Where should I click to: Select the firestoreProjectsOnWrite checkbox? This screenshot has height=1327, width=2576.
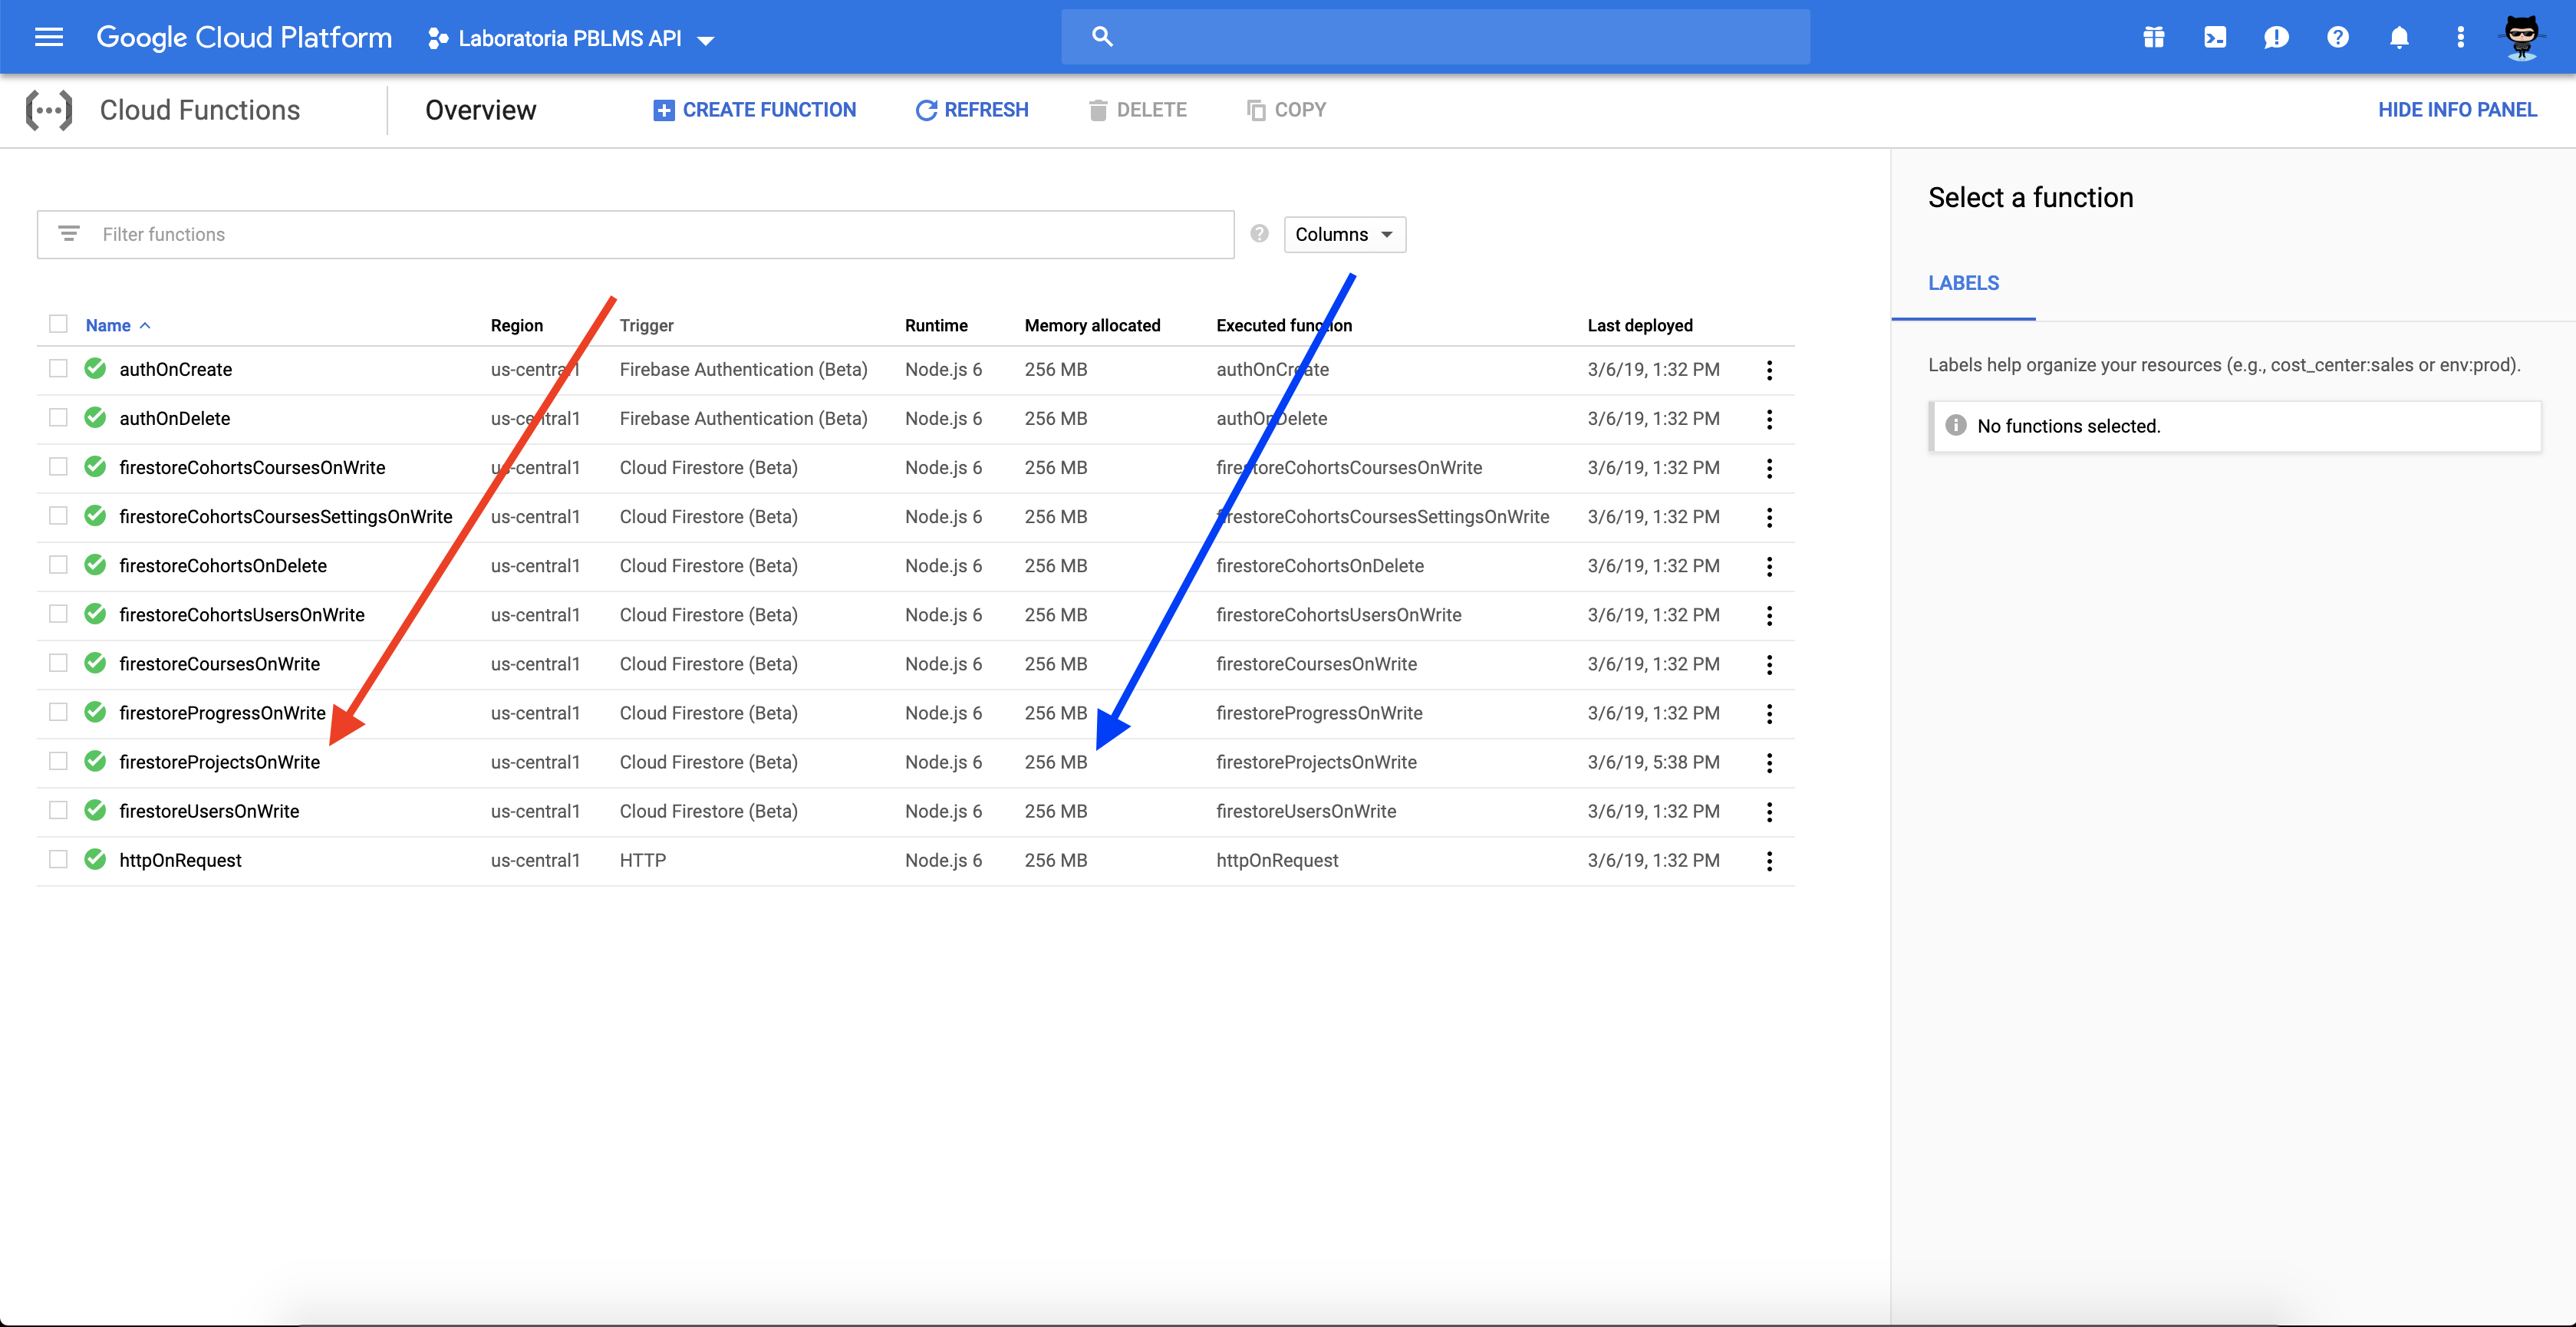(x=58, y=762)
